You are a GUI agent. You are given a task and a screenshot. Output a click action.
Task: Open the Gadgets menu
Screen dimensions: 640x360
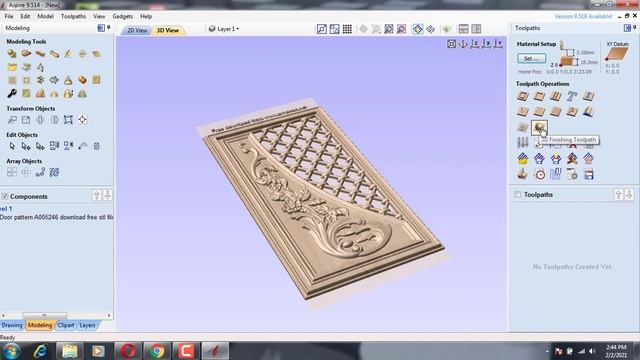click(122, 16)
